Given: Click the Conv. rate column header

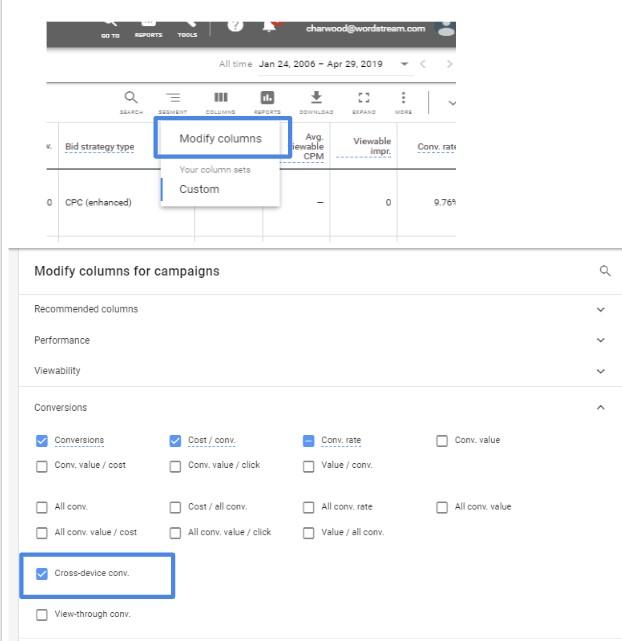Looking at the screenshot, I should (x=436, y=147).
